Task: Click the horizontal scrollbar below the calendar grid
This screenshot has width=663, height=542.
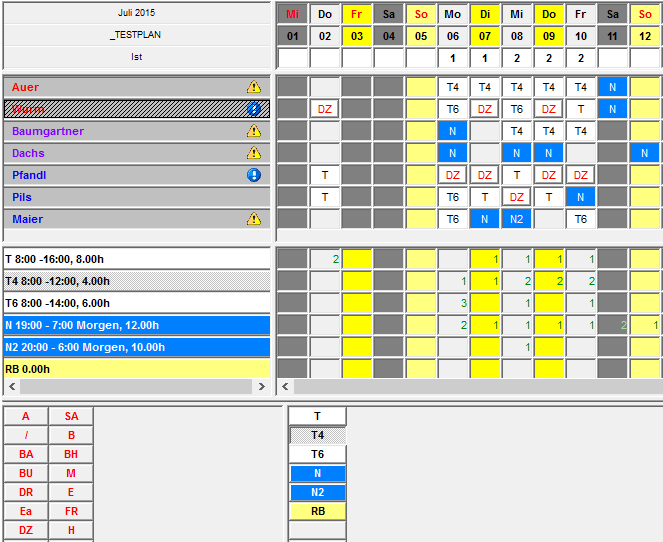Action: tap(470, 386)
